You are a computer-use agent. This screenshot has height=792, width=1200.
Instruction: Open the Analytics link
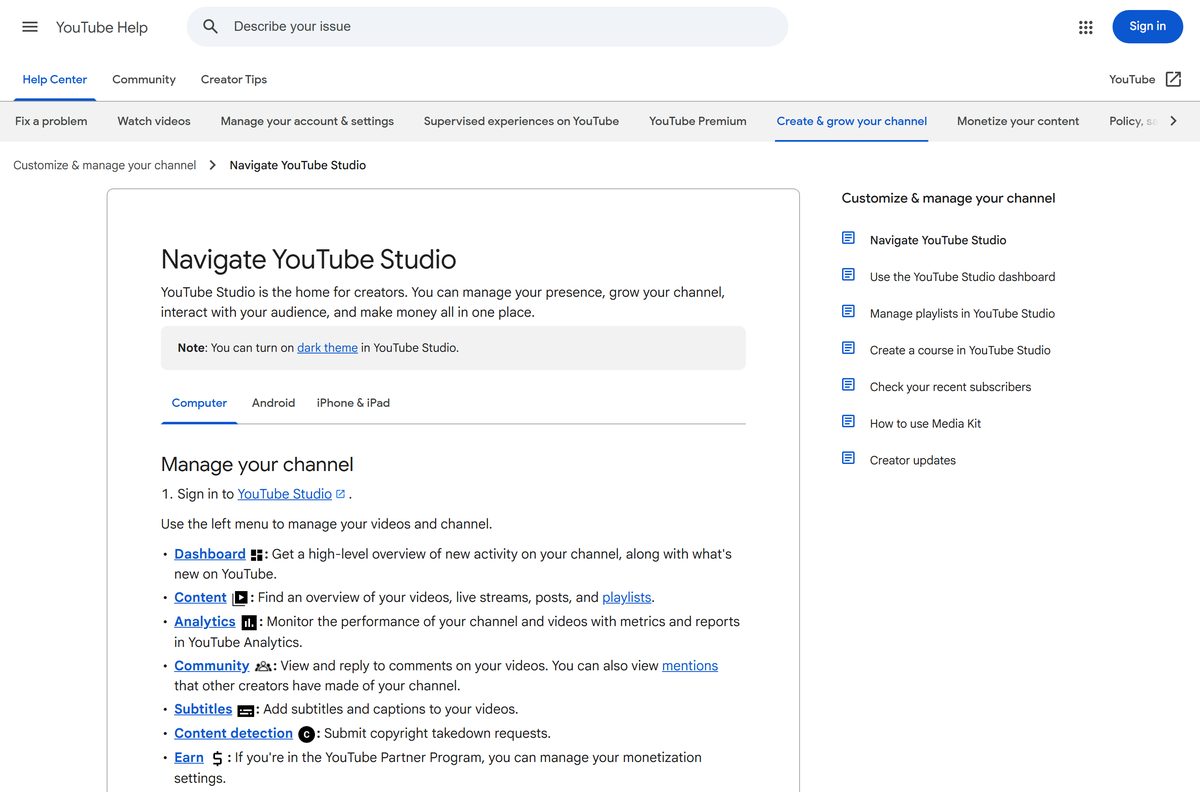point(205,622)
